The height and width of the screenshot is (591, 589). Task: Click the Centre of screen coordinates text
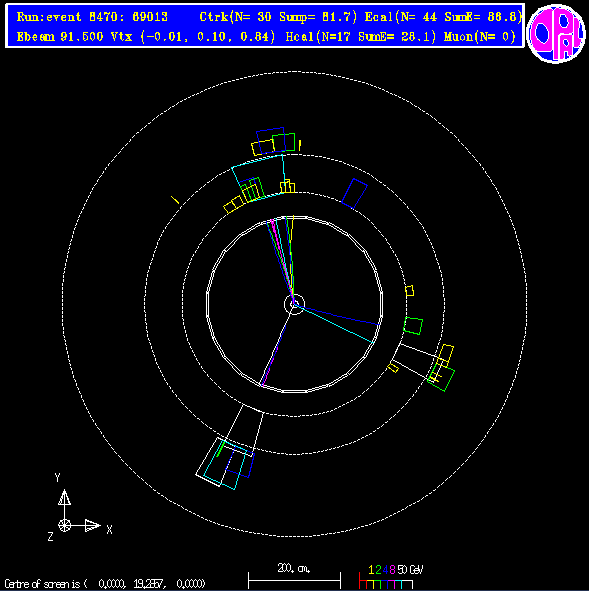click(105, 584)
